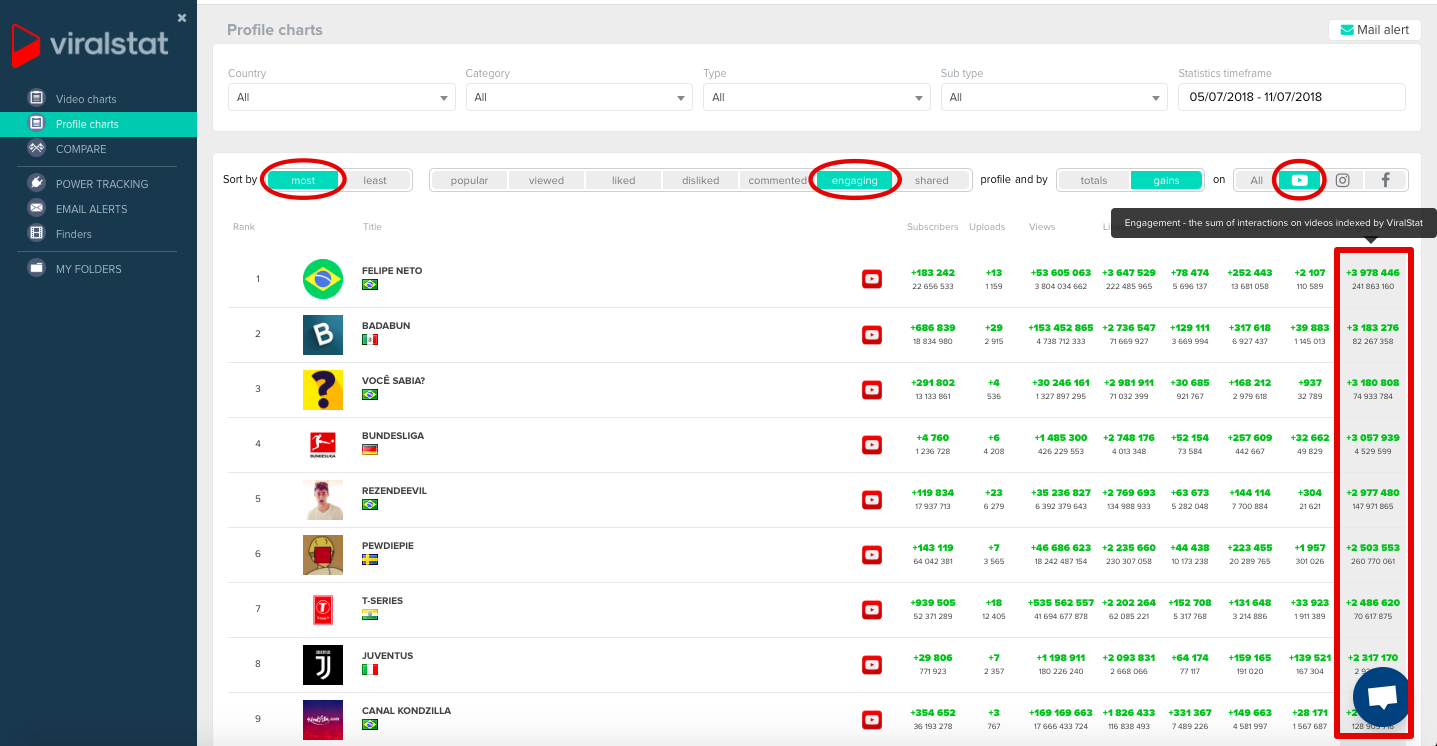Click PewDiePie profile thumbnail
Viewport: 1437px width, 746px height.
point(323,554)
